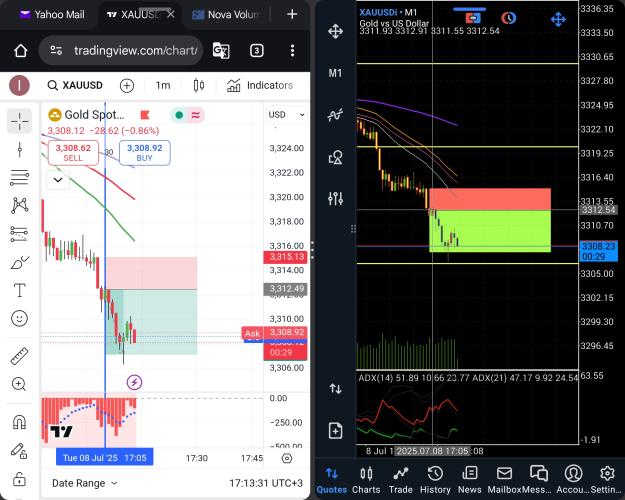The image size is (625, 500).
Task: Go to browser home page
Action: click(21, 51)
